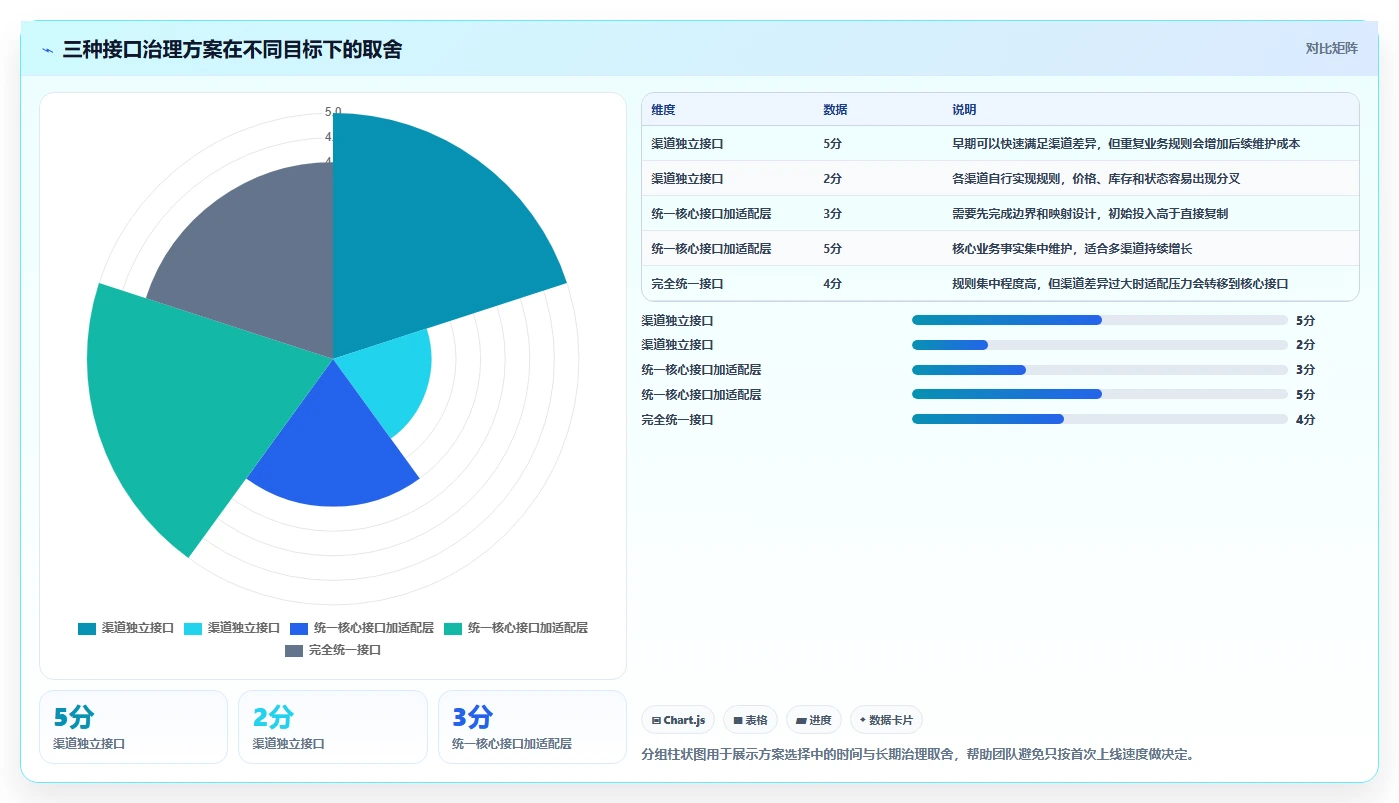Toggle the dark teal 渠道独立接口 legend swatch

point(87,628)
